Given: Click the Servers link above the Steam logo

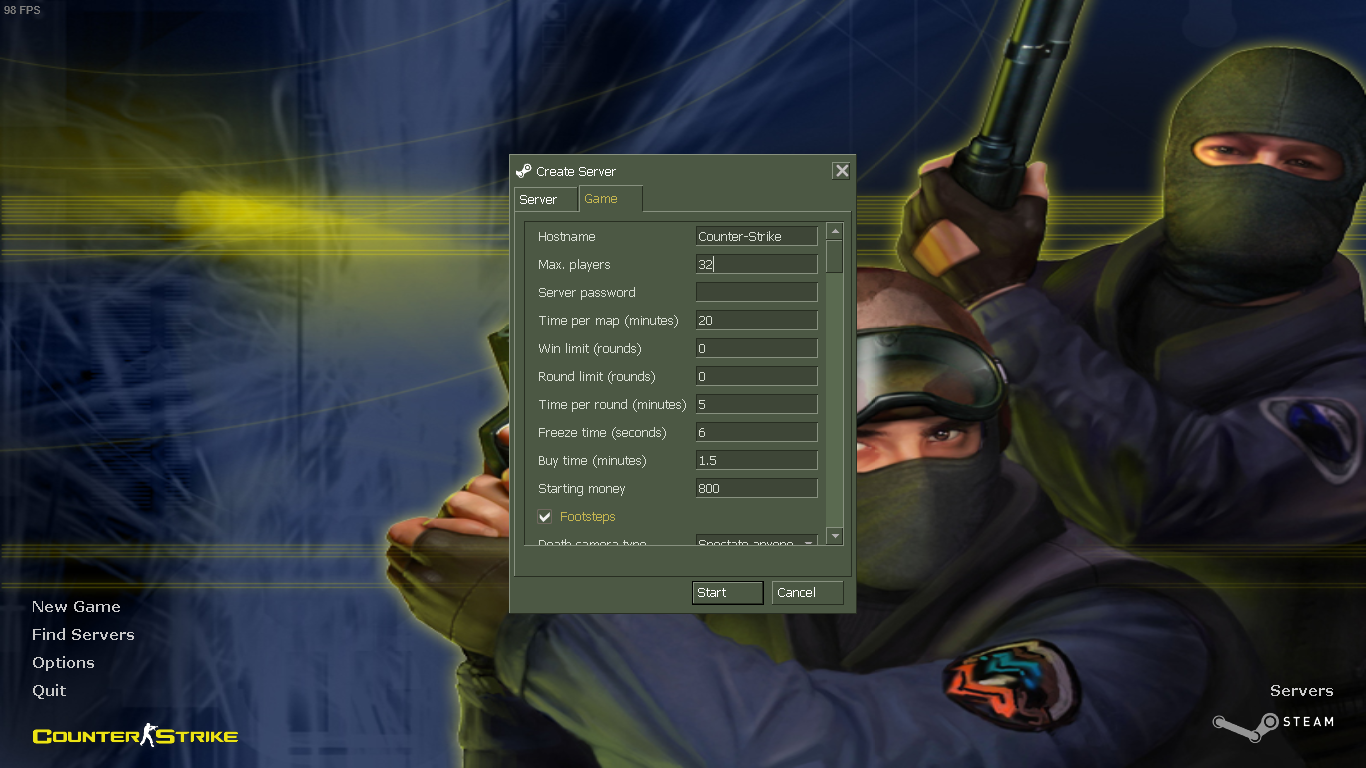Looking at the screenshot, I should [1301, 691].
